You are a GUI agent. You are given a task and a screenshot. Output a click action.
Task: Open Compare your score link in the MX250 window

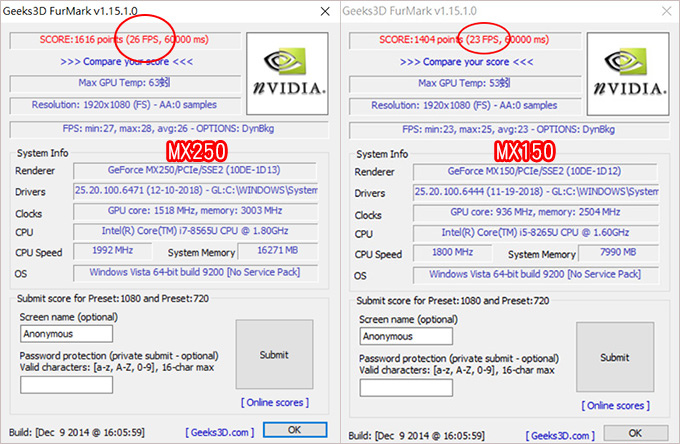(x=126, y=62)
